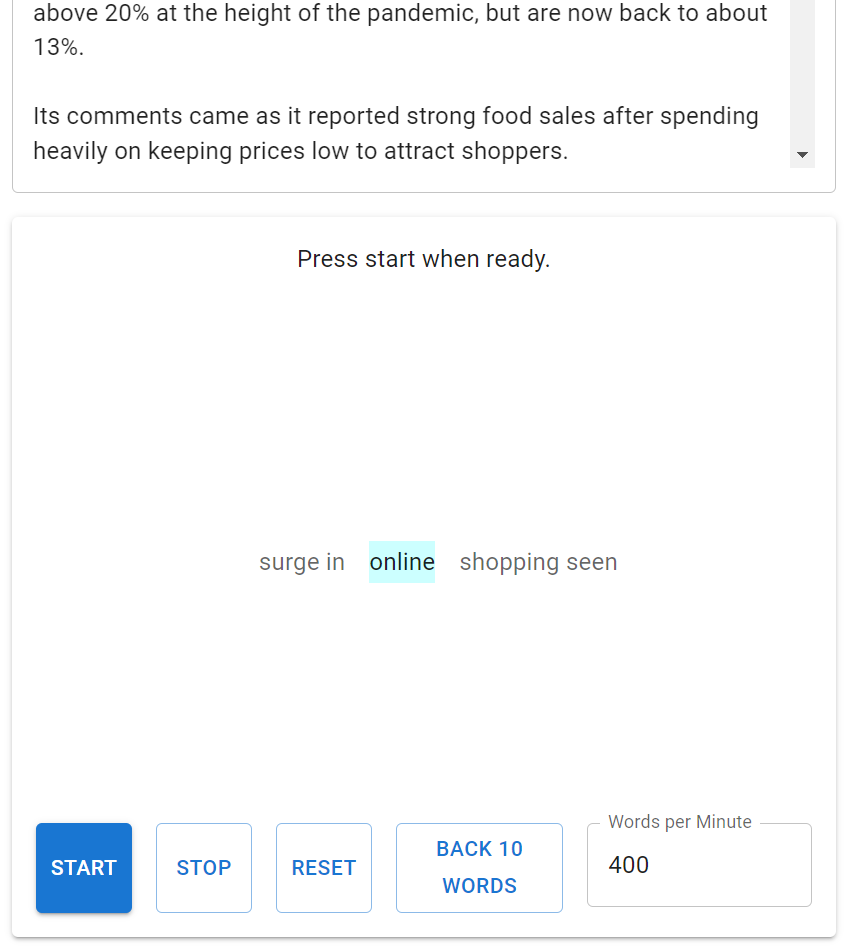The image size is (858, 952).
Task: Hit the RESET button
Action: pos(323,867)
